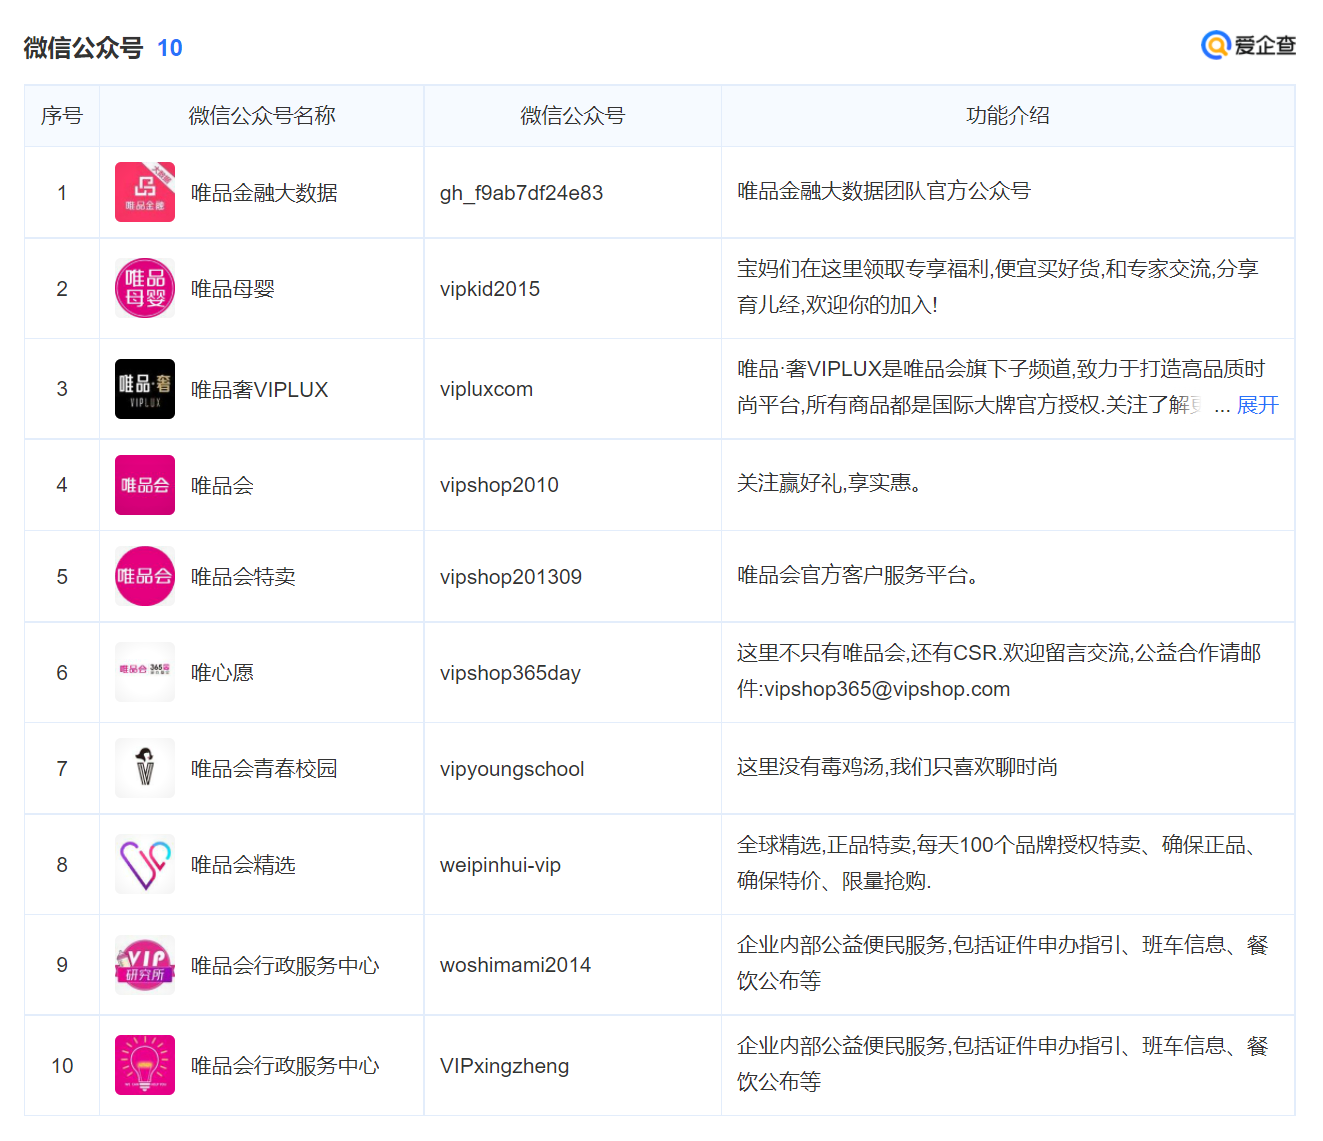The height and width of the screenshot is (1141, 1323).
Task: Select the VIPxingzheng account ID
Action: click(x=504, y=1066)
